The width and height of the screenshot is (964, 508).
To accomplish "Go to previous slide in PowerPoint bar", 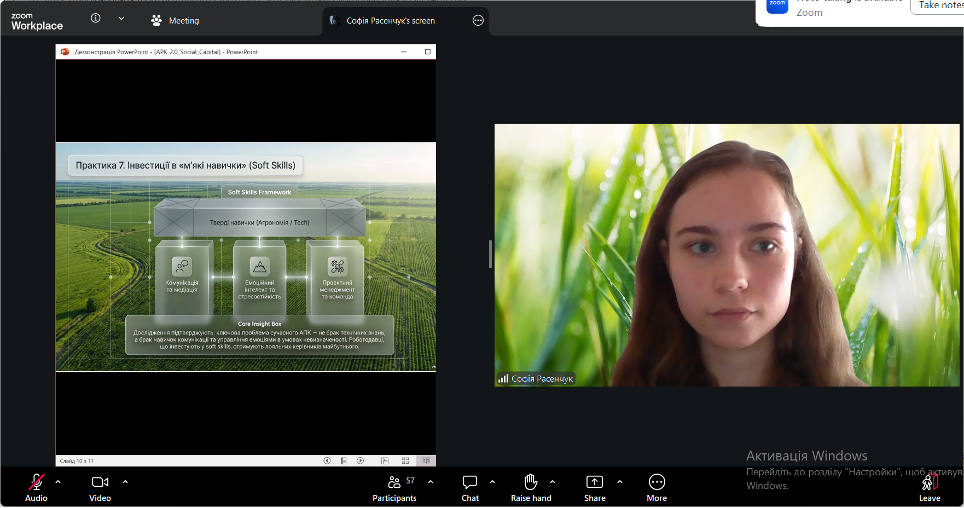I will (x=327, y=461).
